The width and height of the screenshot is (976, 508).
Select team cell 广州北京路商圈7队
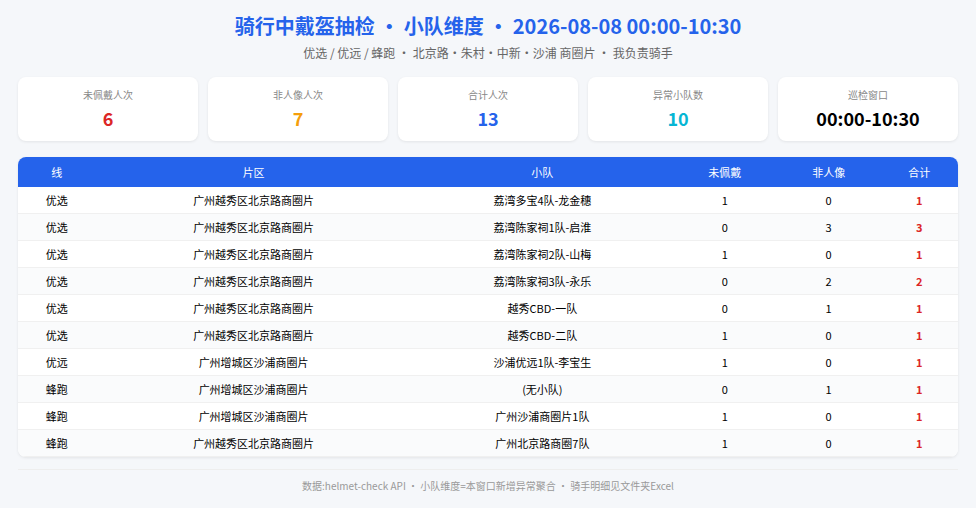[x=542, y=444]
